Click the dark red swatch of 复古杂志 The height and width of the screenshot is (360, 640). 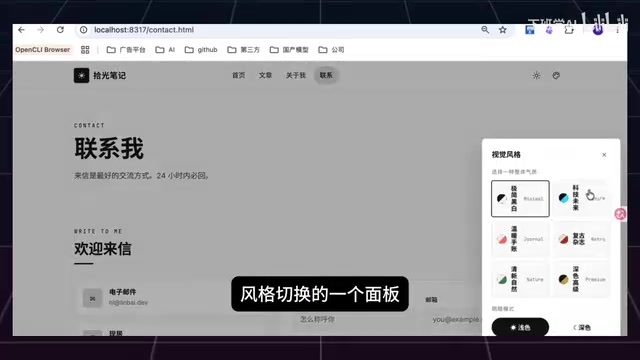click(x=564, y=239)
